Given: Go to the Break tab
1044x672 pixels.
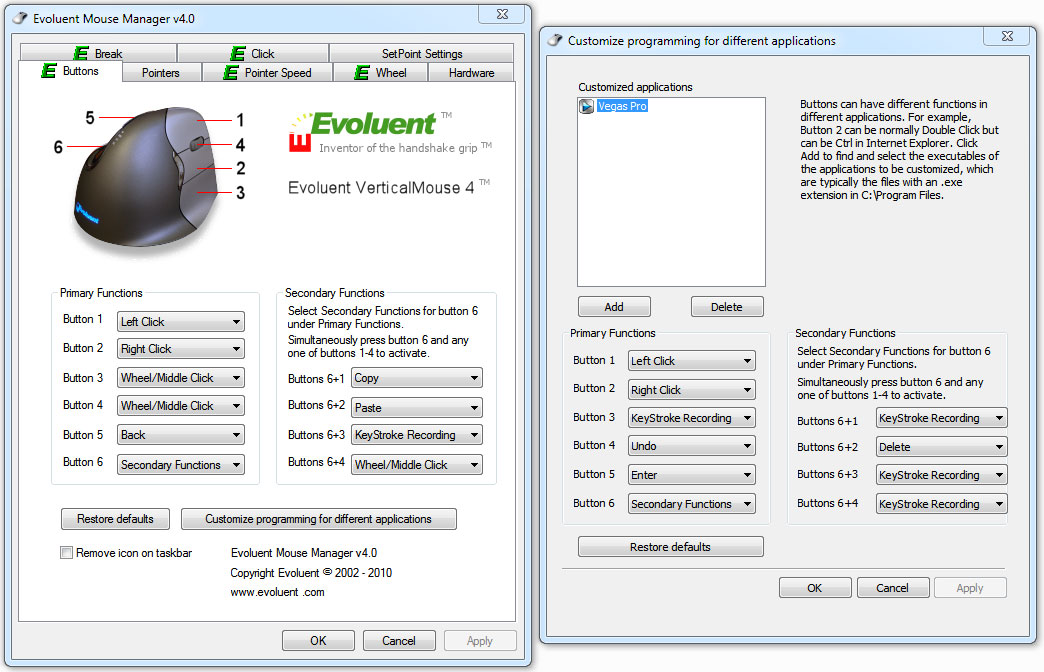Looking at the screenshot, I should coord(98,54).
